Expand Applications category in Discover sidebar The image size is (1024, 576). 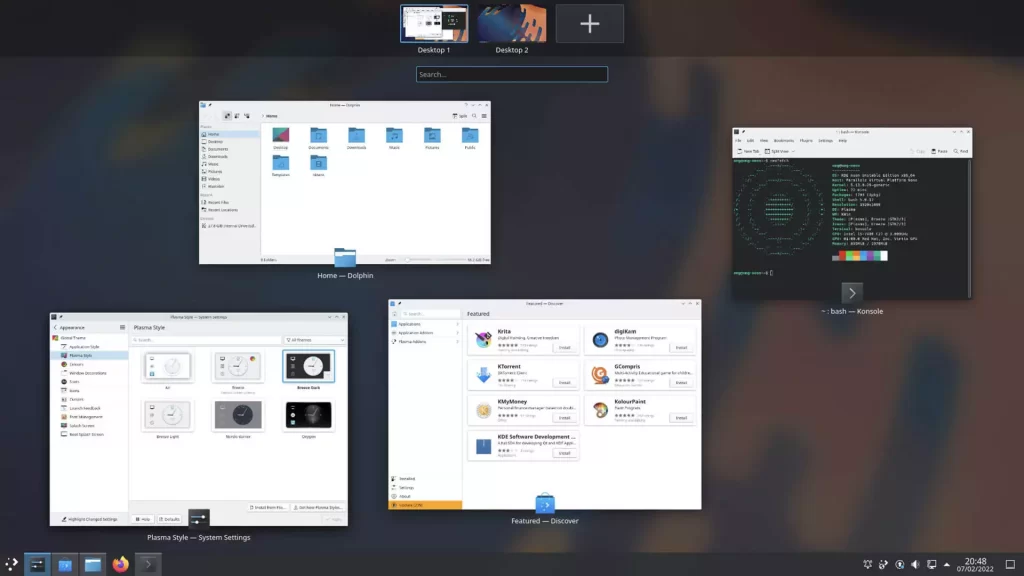click(426, 324)
